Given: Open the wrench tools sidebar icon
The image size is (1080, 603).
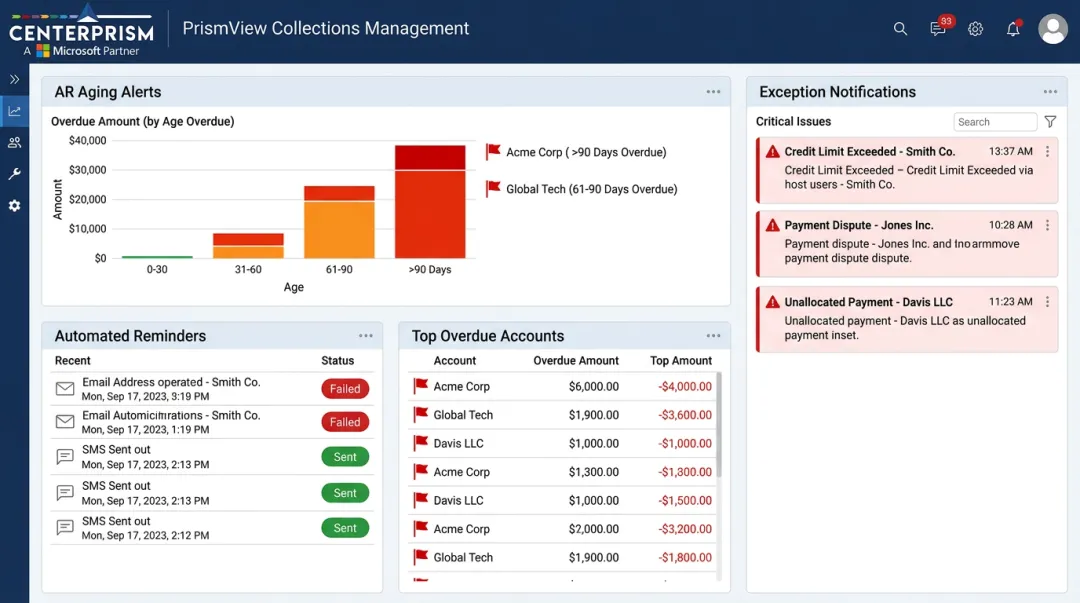Looking at the screenshot, I should (14, 174).
